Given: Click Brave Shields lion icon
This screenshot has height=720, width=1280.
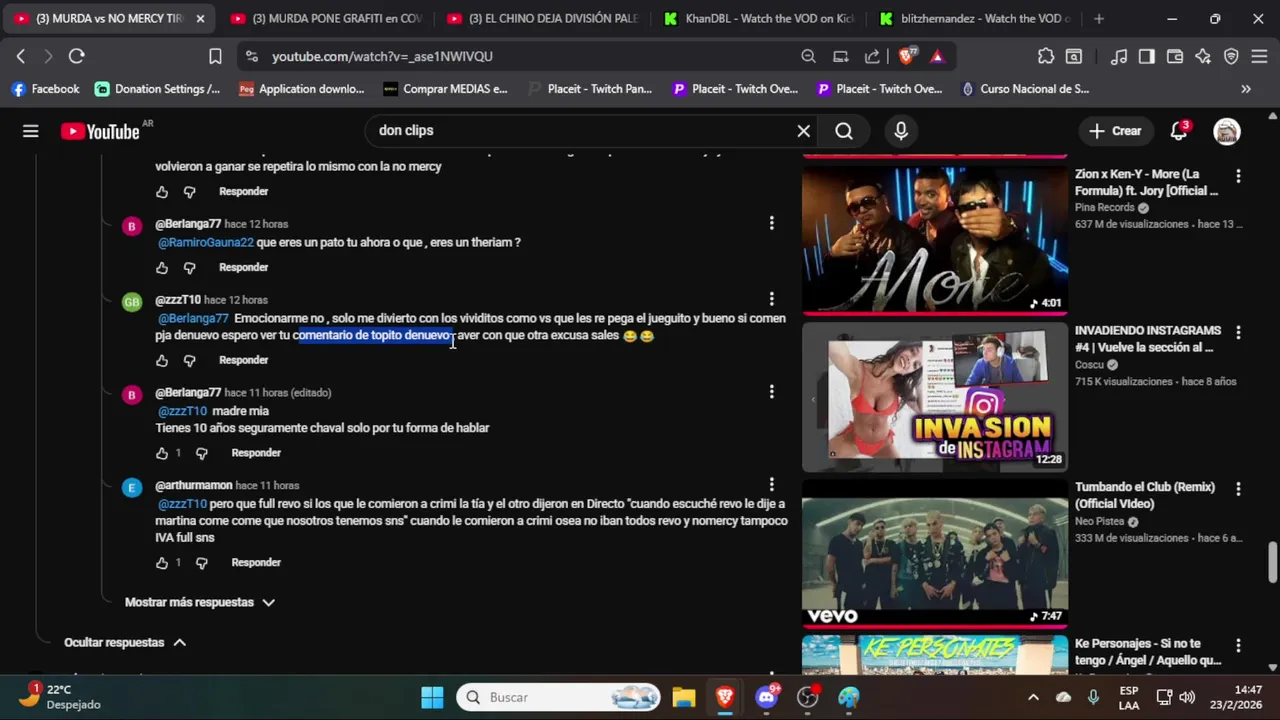Looking at the screenshot, I should click(x=906, y=56).
